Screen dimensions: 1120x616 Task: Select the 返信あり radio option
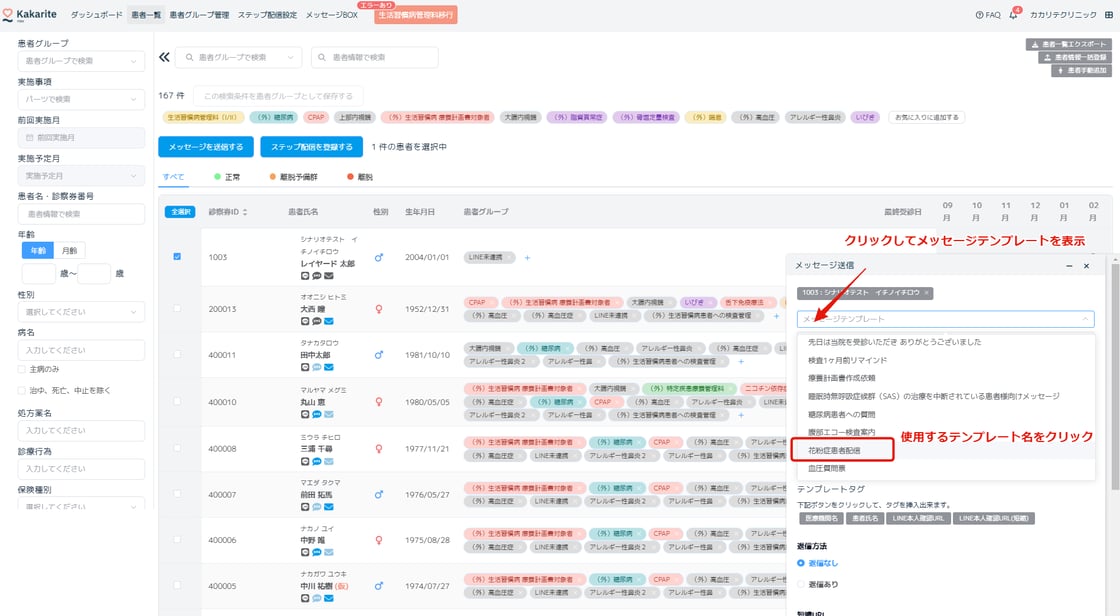tap(802, 583)
